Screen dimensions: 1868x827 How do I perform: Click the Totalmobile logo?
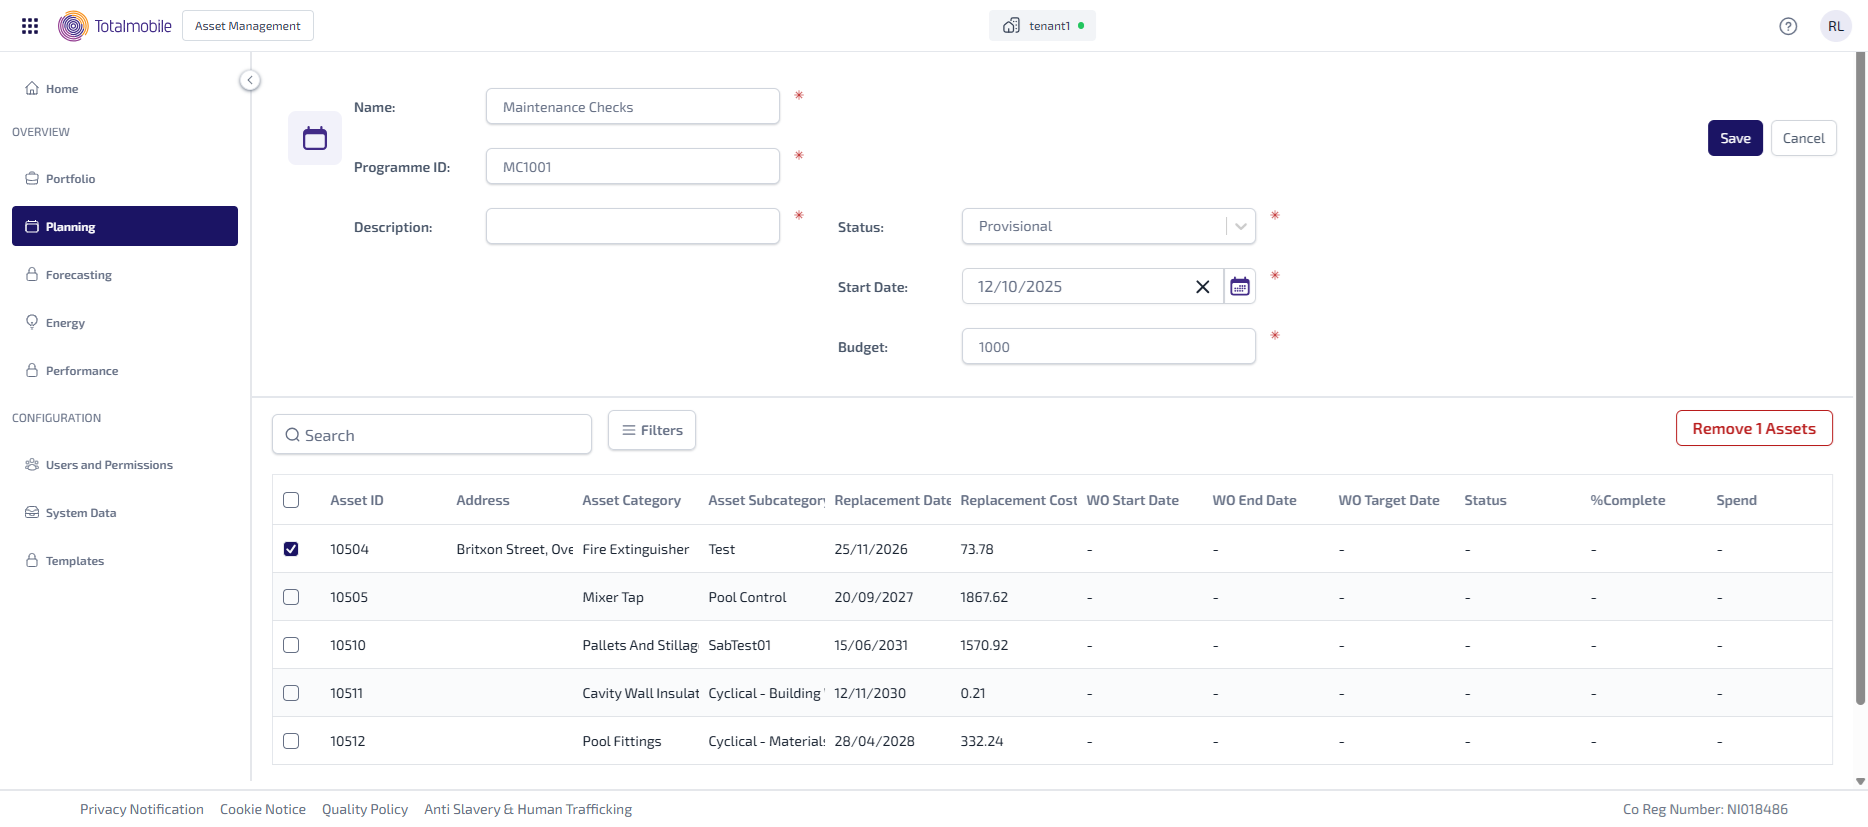tap(115, 26)
